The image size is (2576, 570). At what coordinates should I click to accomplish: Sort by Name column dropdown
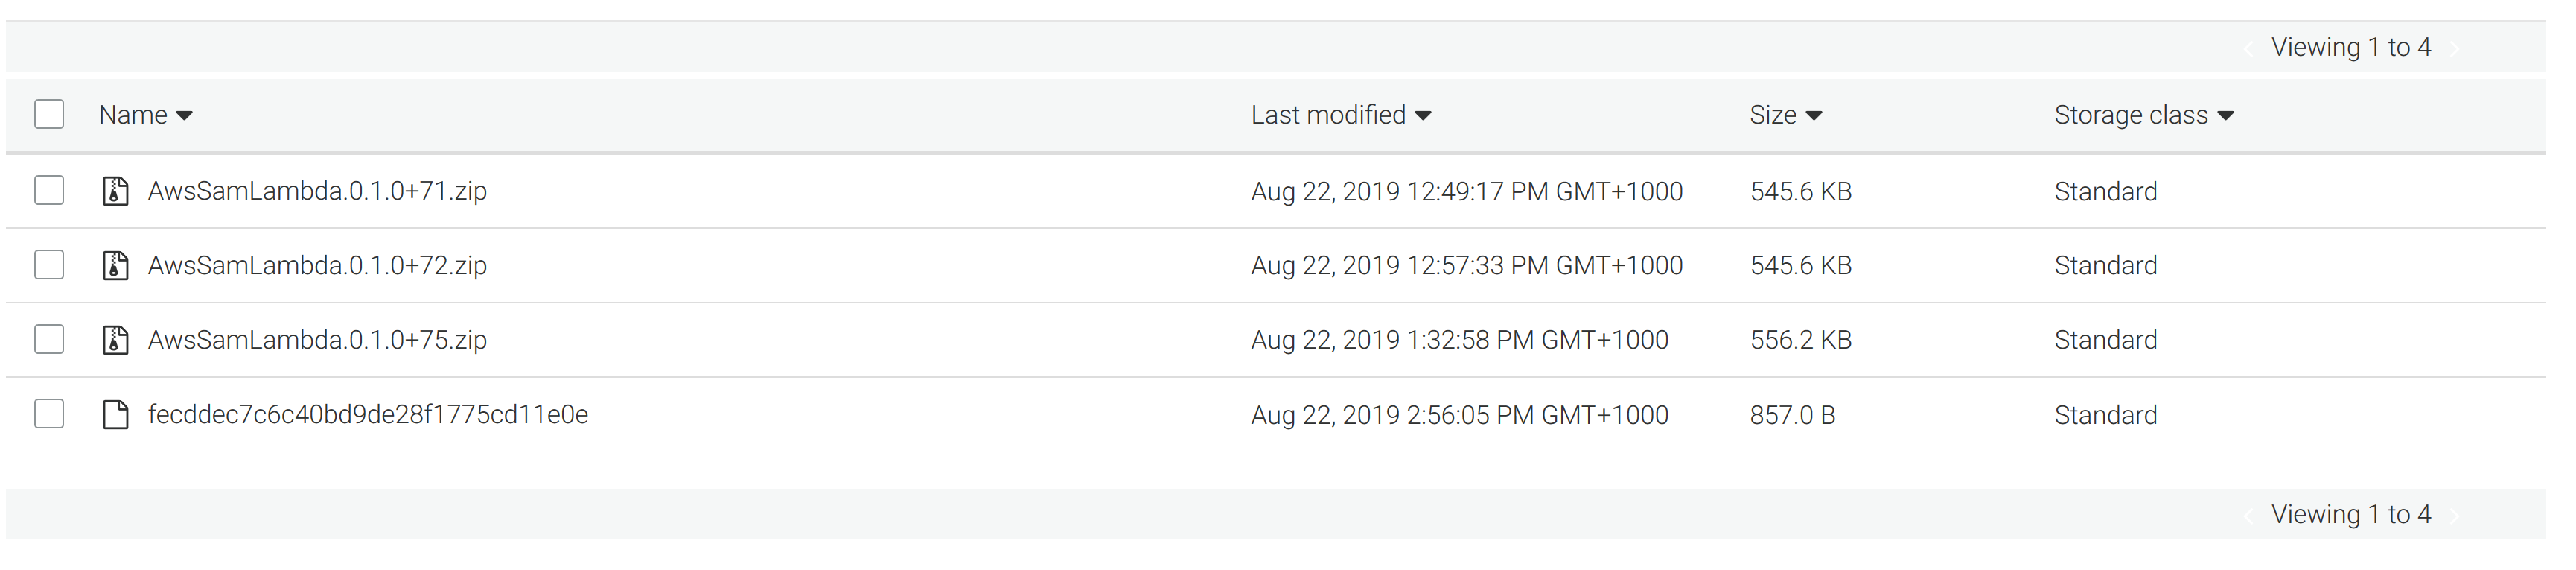point(184,116)
